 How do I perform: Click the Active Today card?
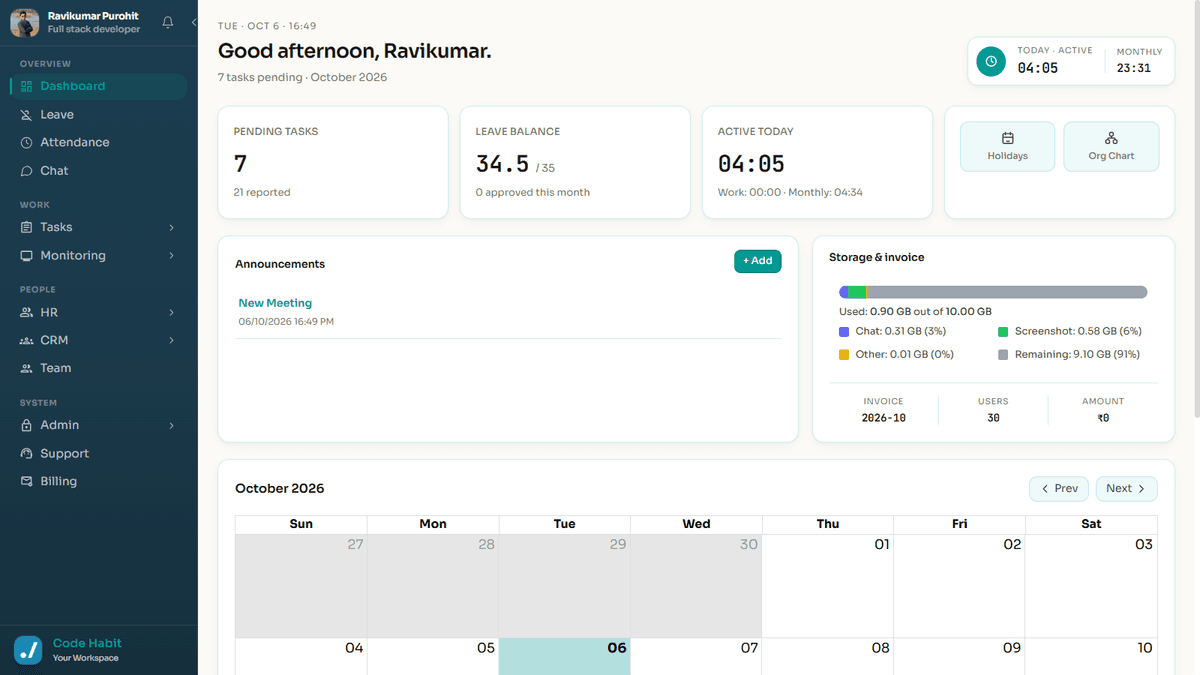pyautogui.click(x=817, y=162)
